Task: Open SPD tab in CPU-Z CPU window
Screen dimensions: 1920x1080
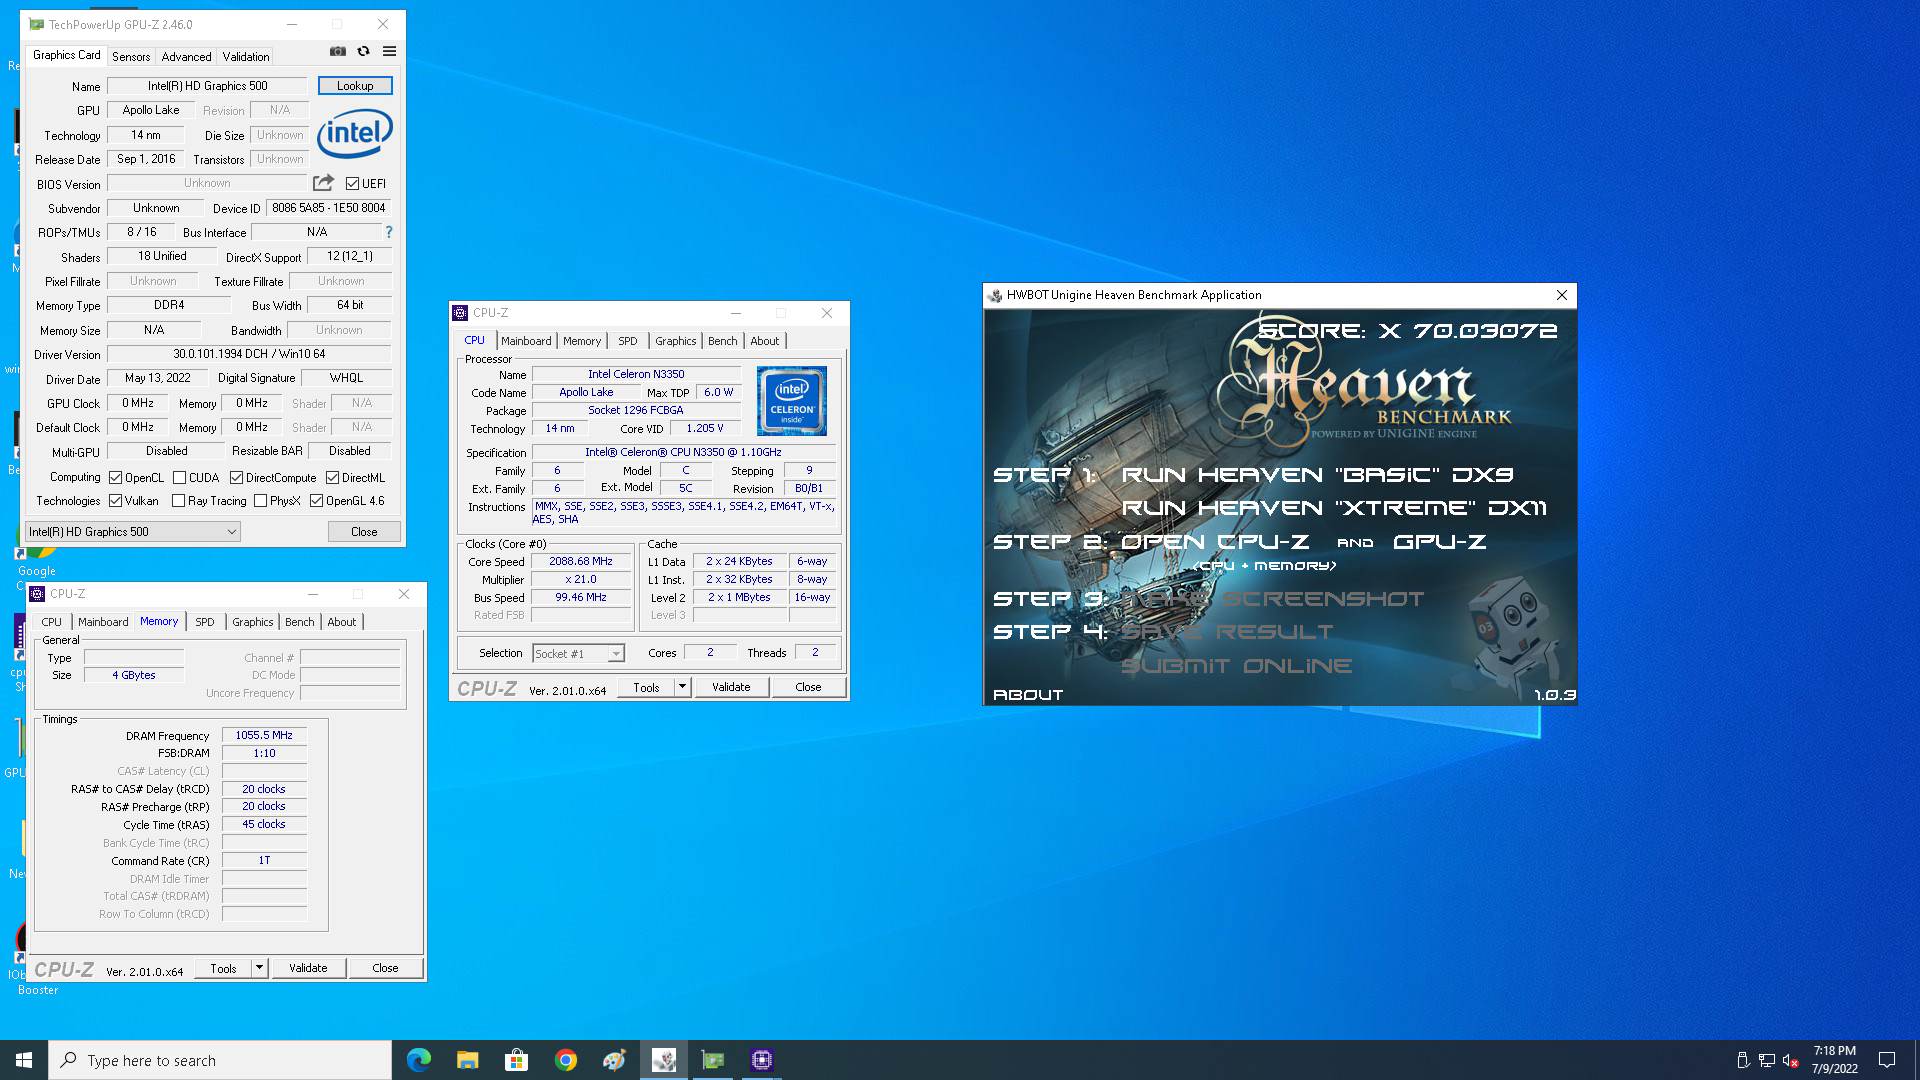Action: [x=627, y=341]
